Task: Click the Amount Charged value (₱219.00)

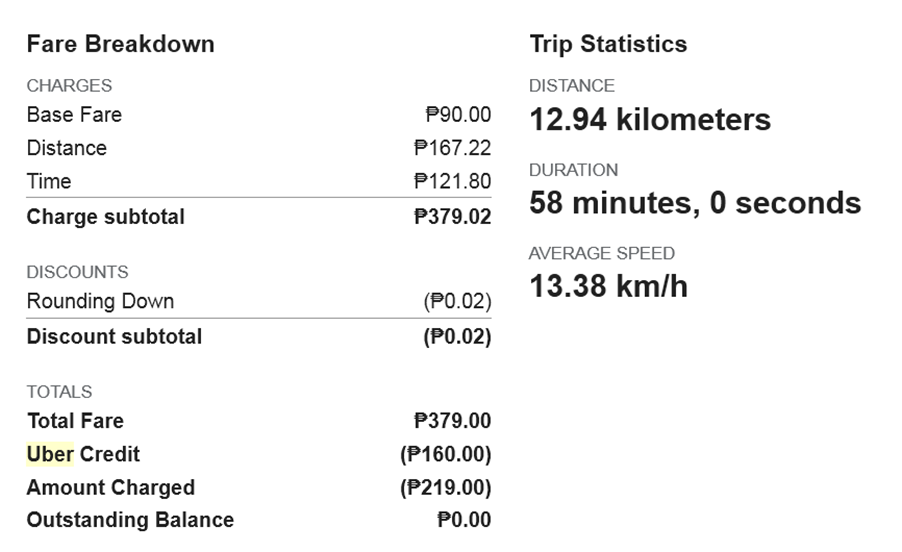Action: (x=446, y=488)
